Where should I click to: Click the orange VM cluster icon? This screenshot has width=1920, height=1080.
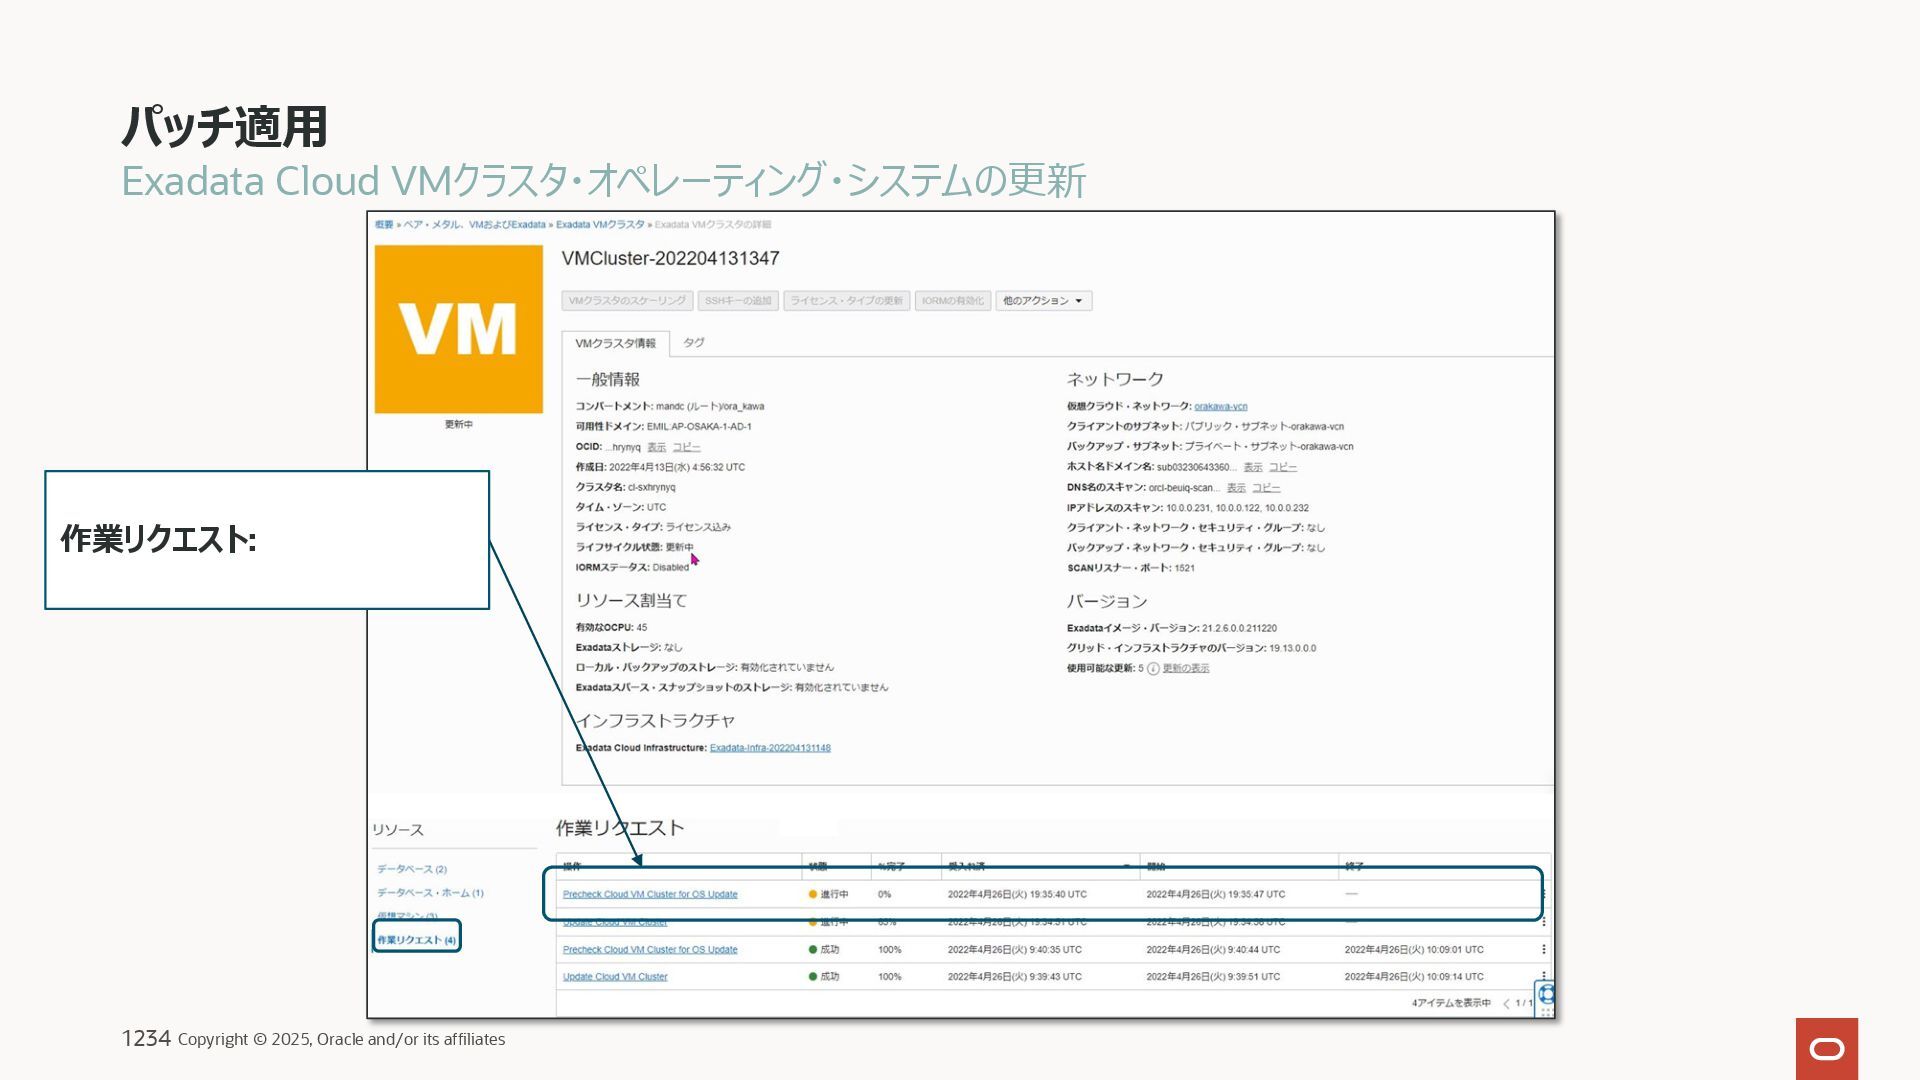(x=458, y=329)
